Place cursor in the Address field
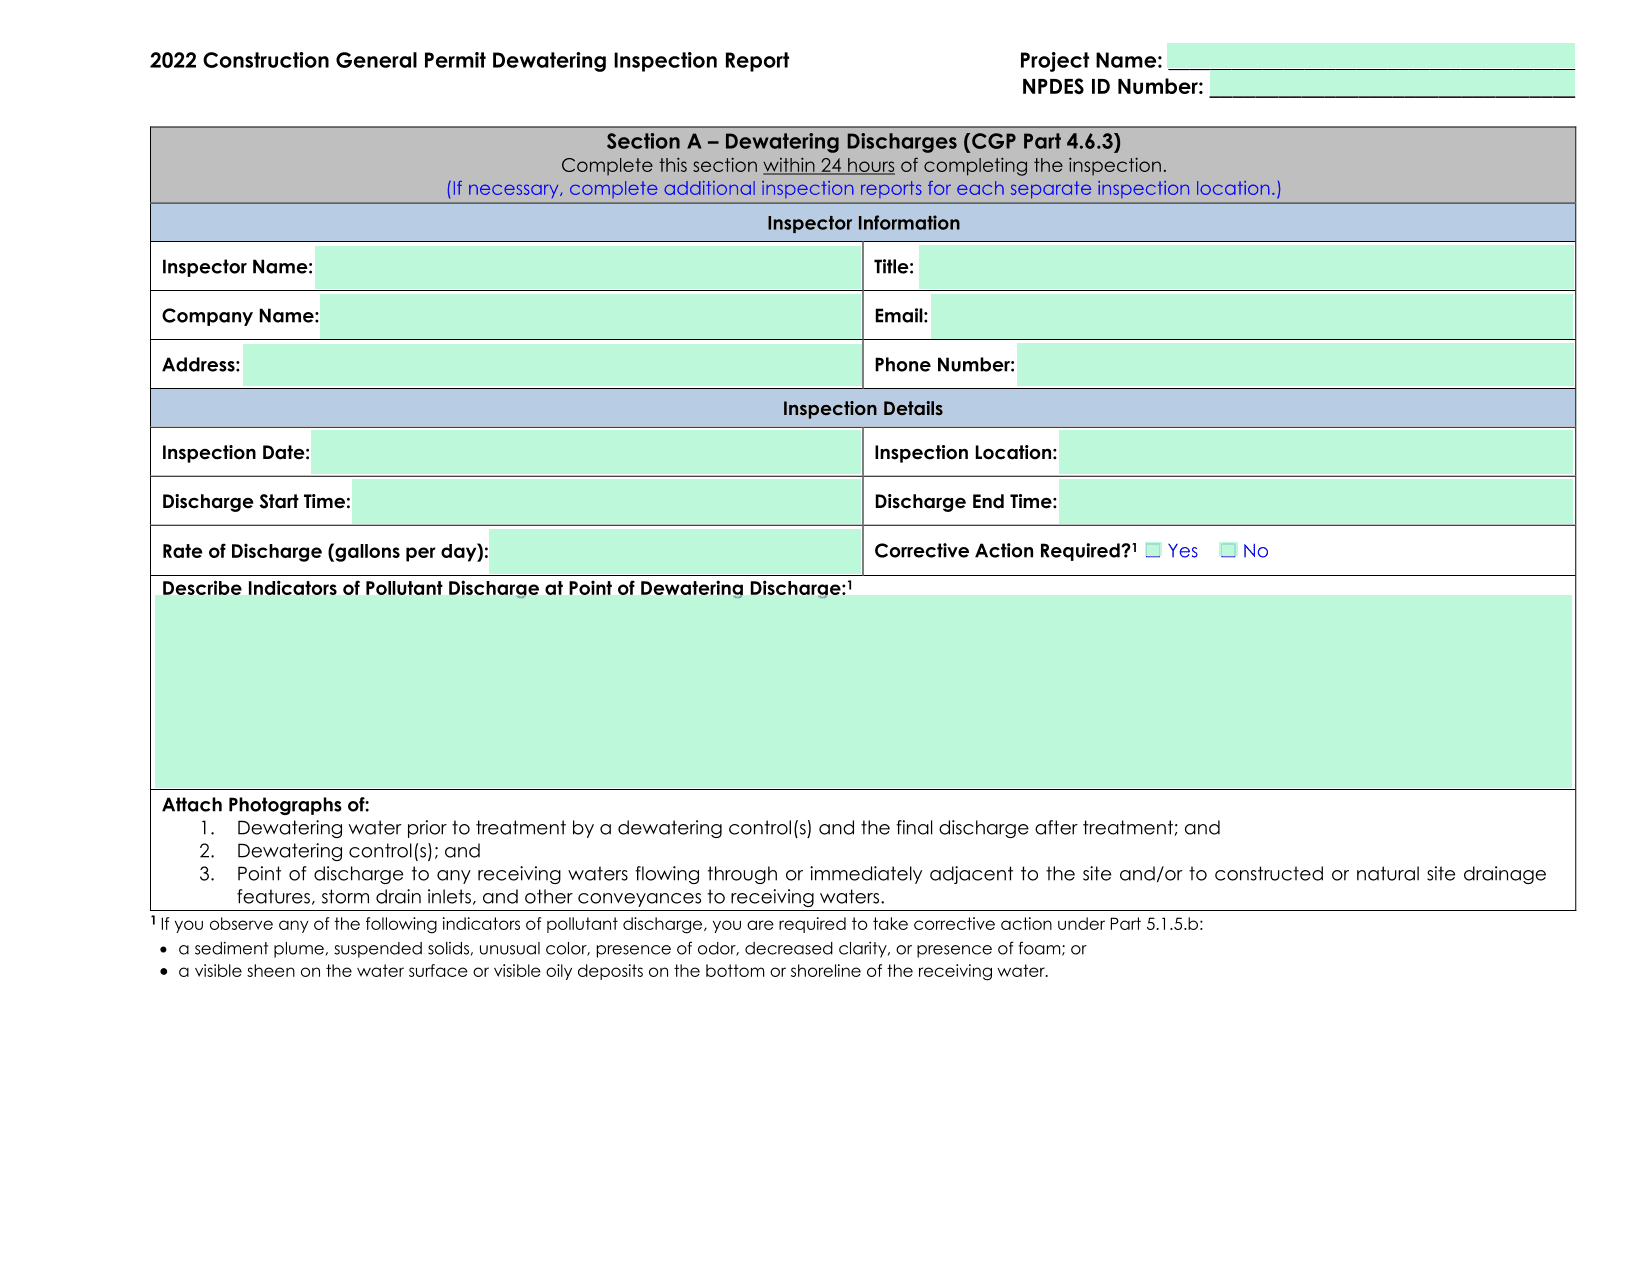Viewport: 1649px width, 1275px height. pos(551,365)
